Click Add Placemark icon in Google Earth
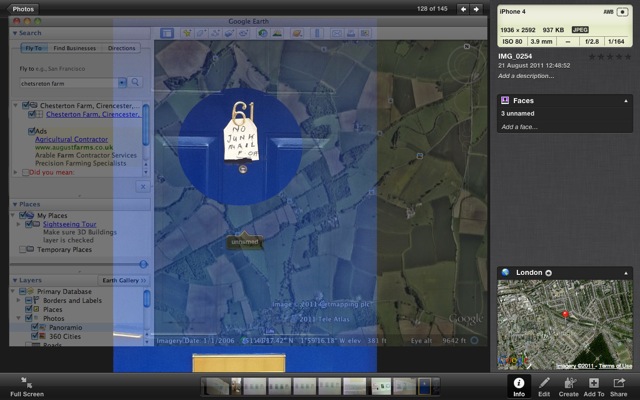The image size is (640, 400). pyautogui.click(x=187, y=33)
